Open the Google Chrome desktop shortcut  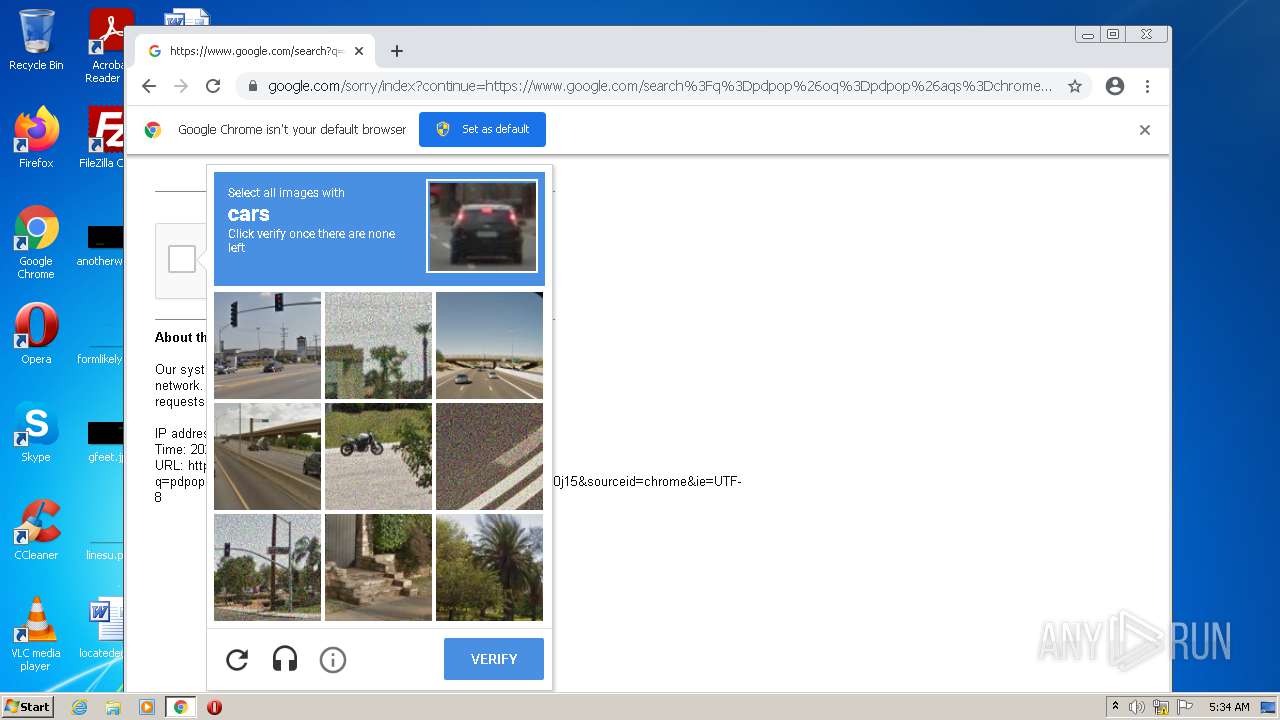point(36,243)
